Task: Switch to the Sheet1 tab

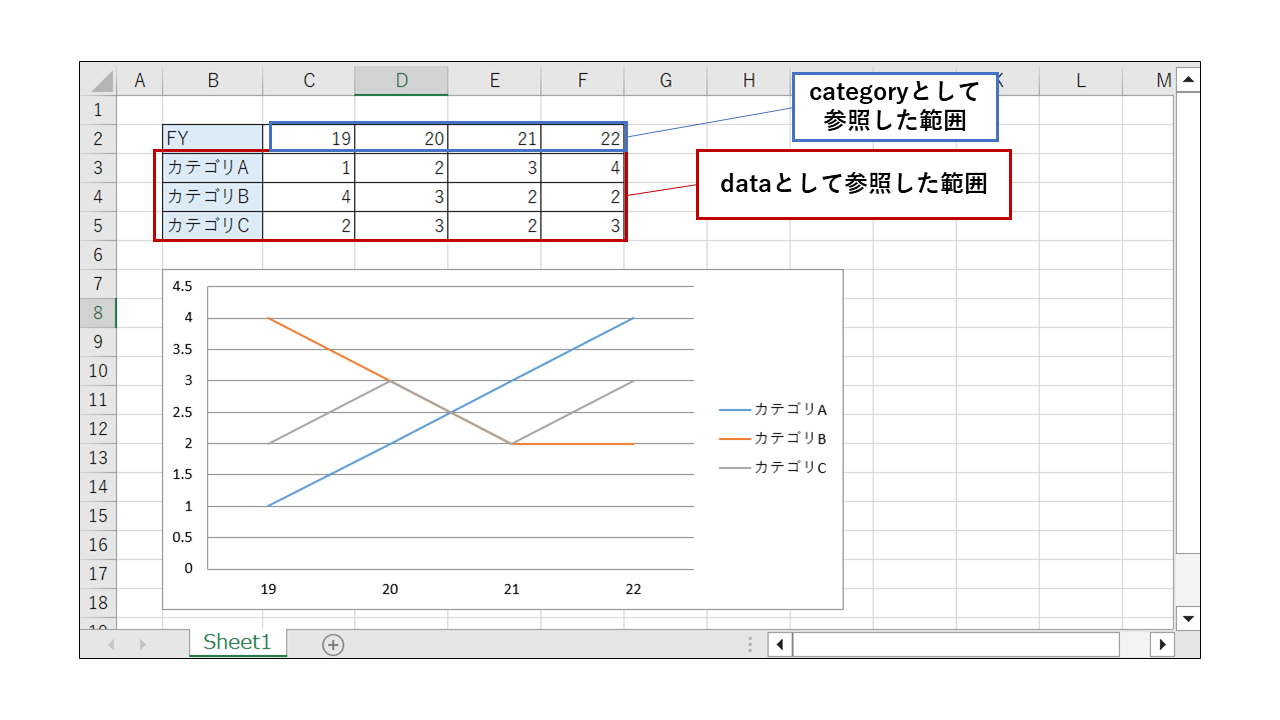Action: 238,644
